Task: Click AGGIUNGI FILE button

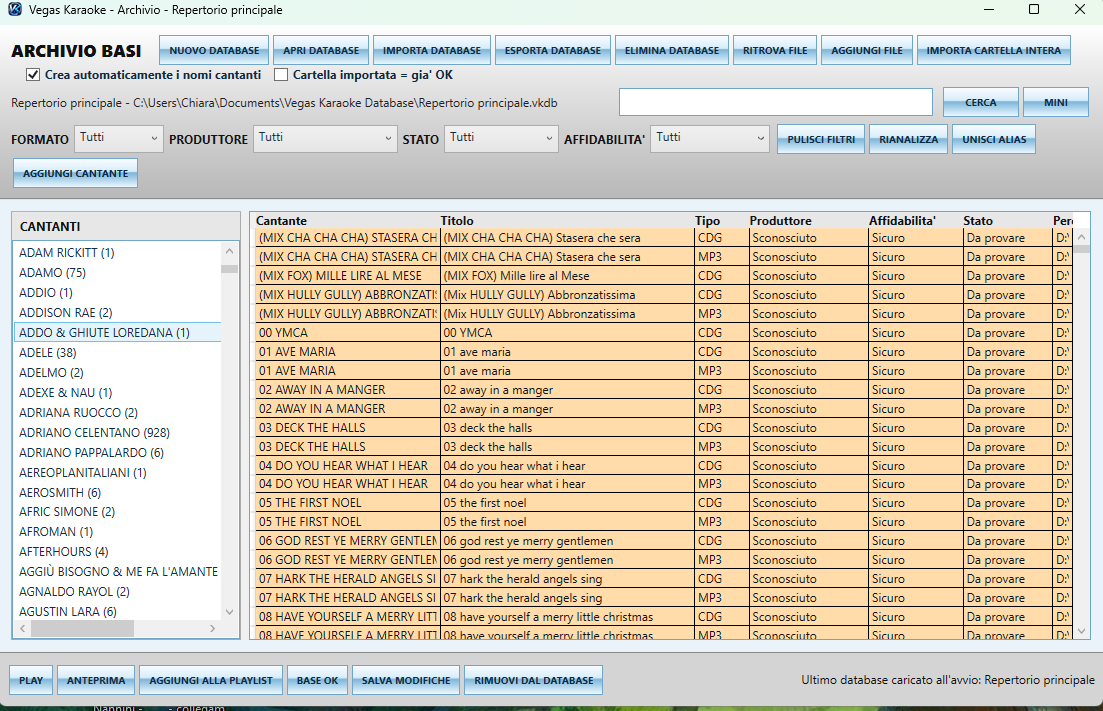Action: (x=867, y=51)
